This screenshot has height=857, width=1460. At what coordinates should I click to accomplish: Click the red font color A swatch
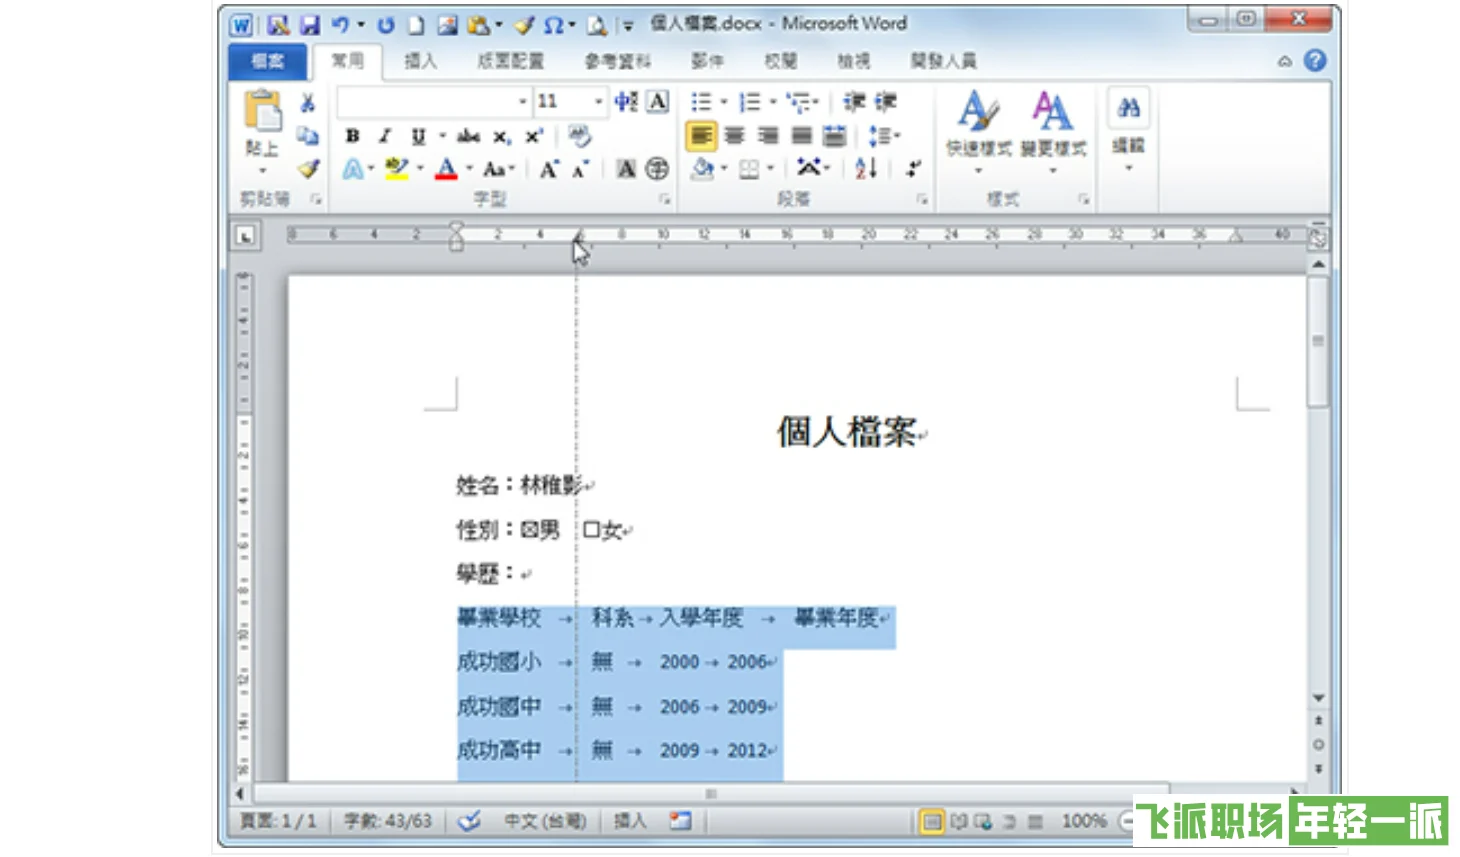click(447, 169)
